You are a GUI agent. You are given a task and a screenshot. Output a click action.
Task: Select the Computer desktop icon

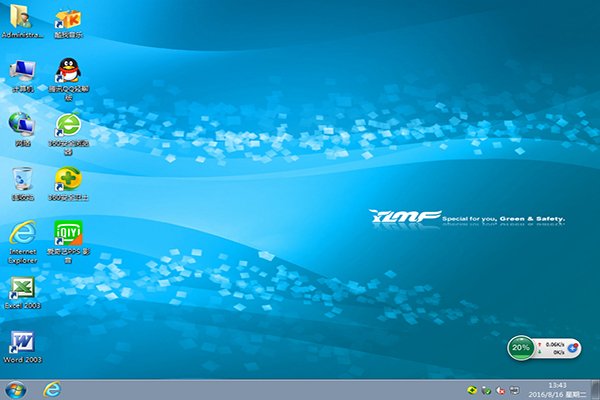[22, 72]
